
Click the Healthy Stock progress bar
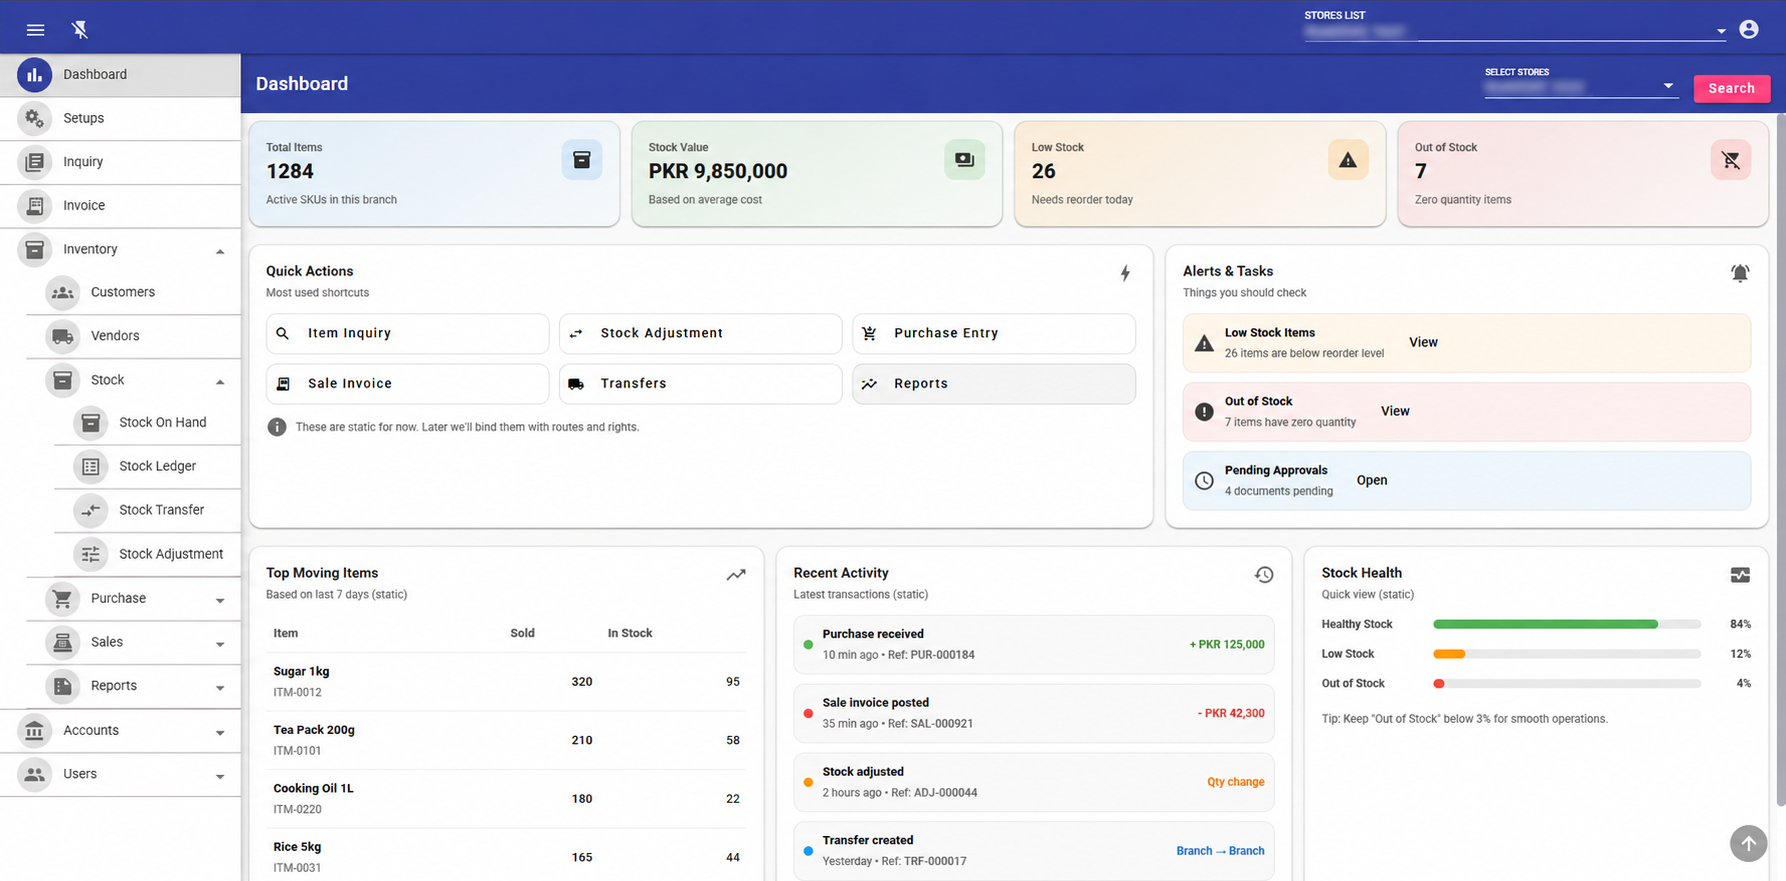click(1567, 624)
